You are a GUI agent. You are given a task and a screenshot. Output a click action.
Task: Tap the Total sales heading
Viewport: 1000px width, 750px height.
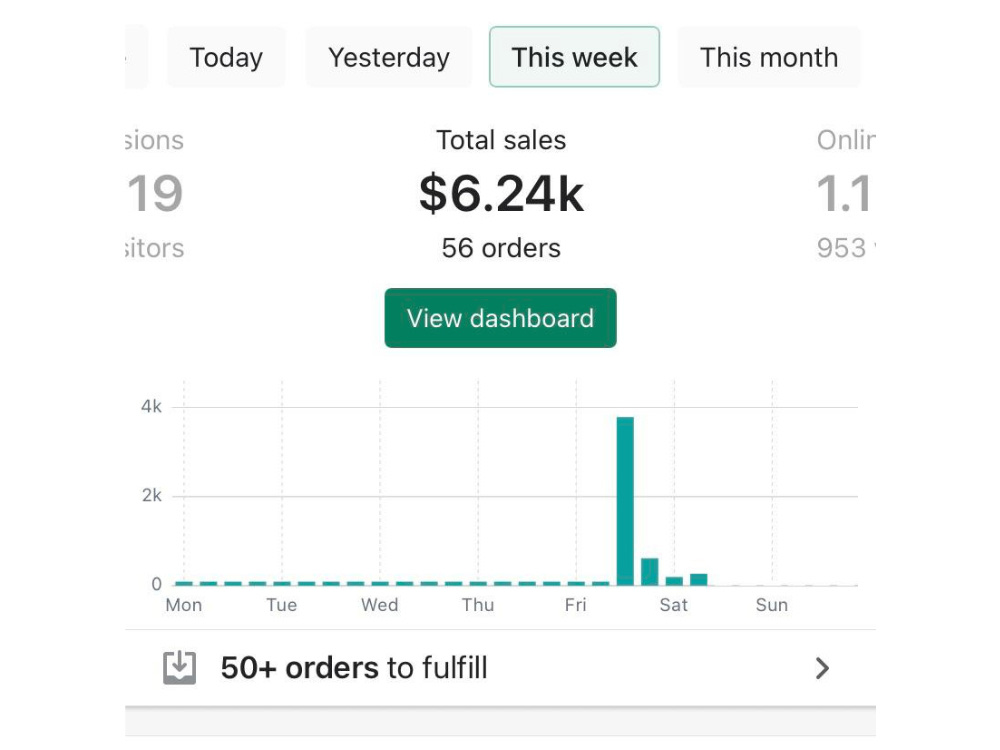[501, 140]
